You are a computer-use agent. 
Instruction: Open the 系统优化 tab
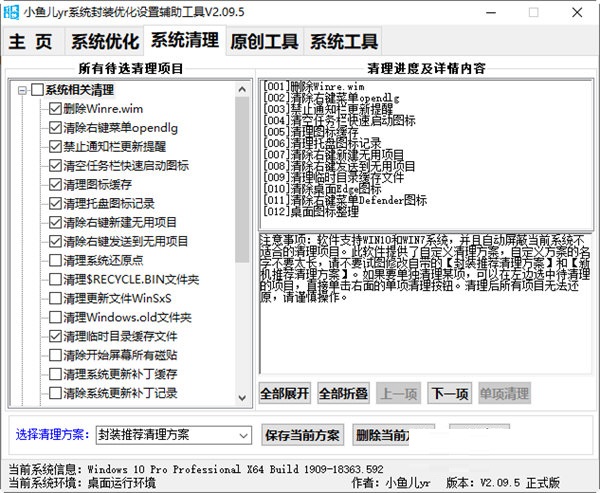pyautogui.click(x=104, y=41)
